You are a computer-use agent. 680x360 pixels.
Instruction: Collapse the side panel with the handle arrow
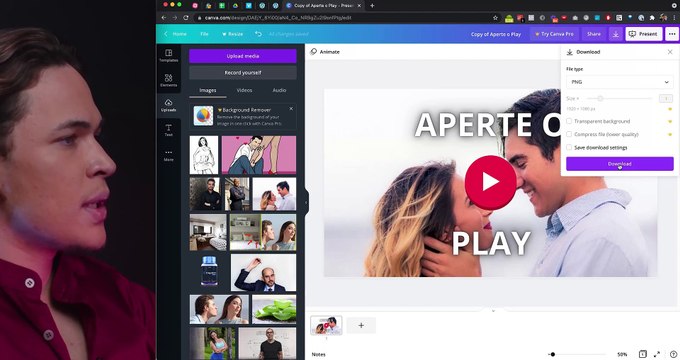point(306,202)
